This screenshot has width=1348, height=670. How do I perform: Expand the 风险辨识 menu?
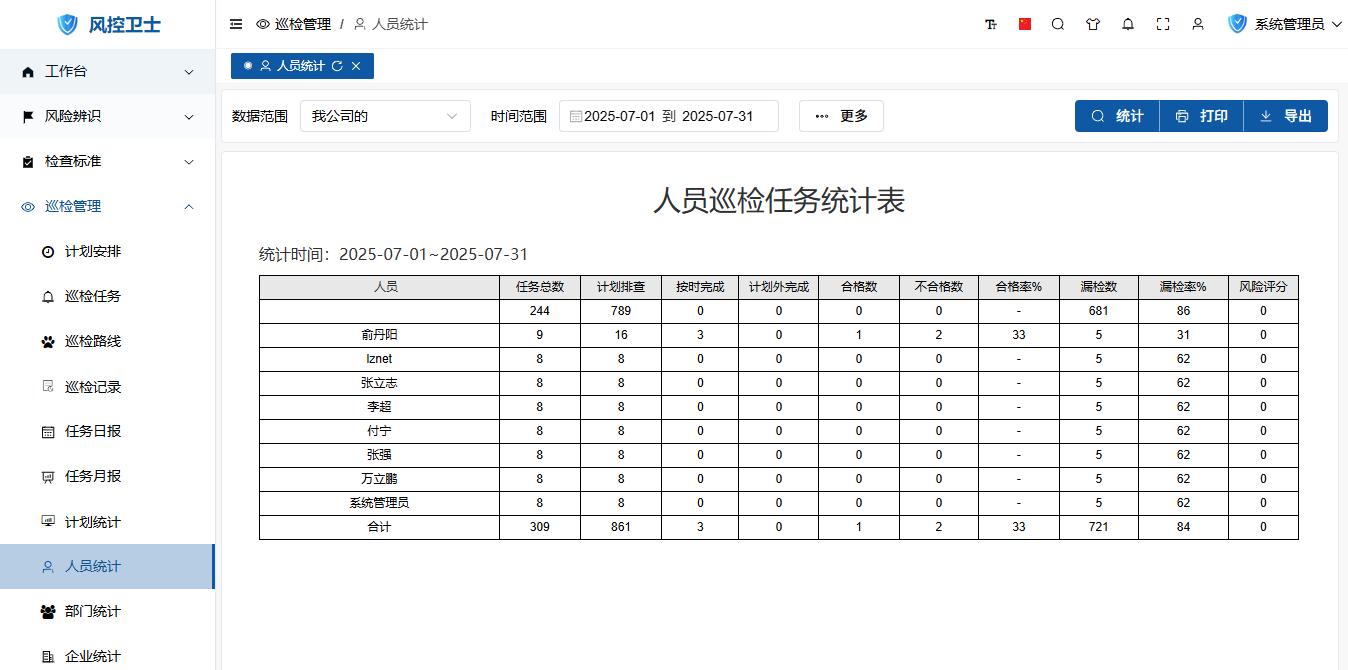pyautogui.click(x=107, y=117)
